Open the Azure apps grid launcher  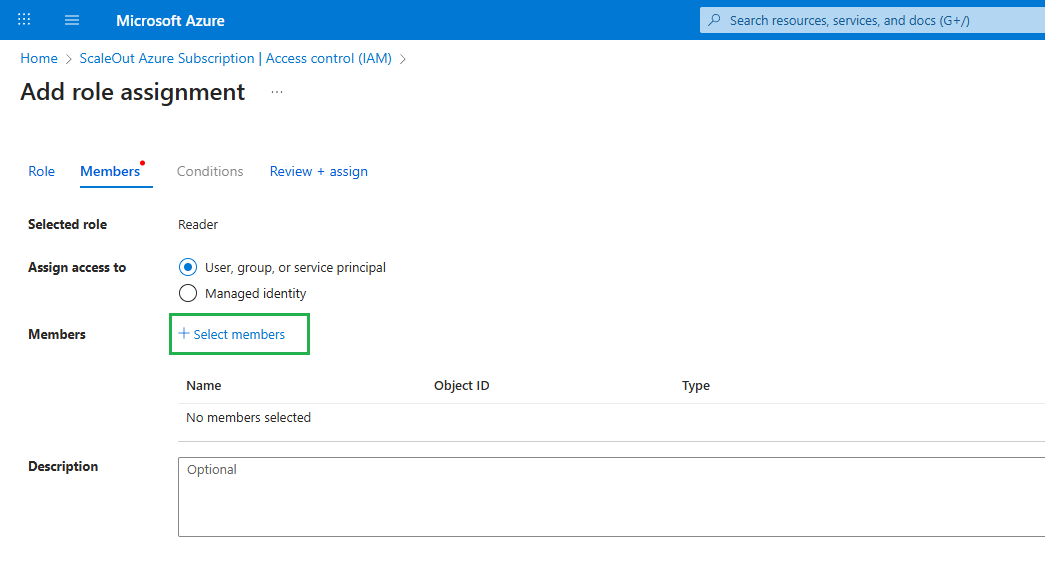coord(24,19)
